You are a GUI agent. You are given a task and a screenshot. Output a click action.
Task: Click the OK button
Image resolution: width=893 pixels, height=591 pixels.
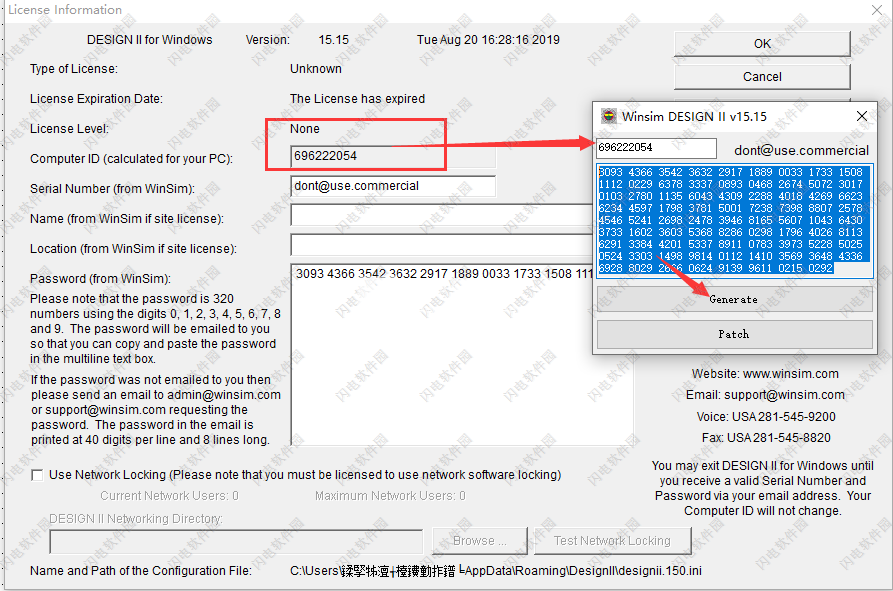762,44
